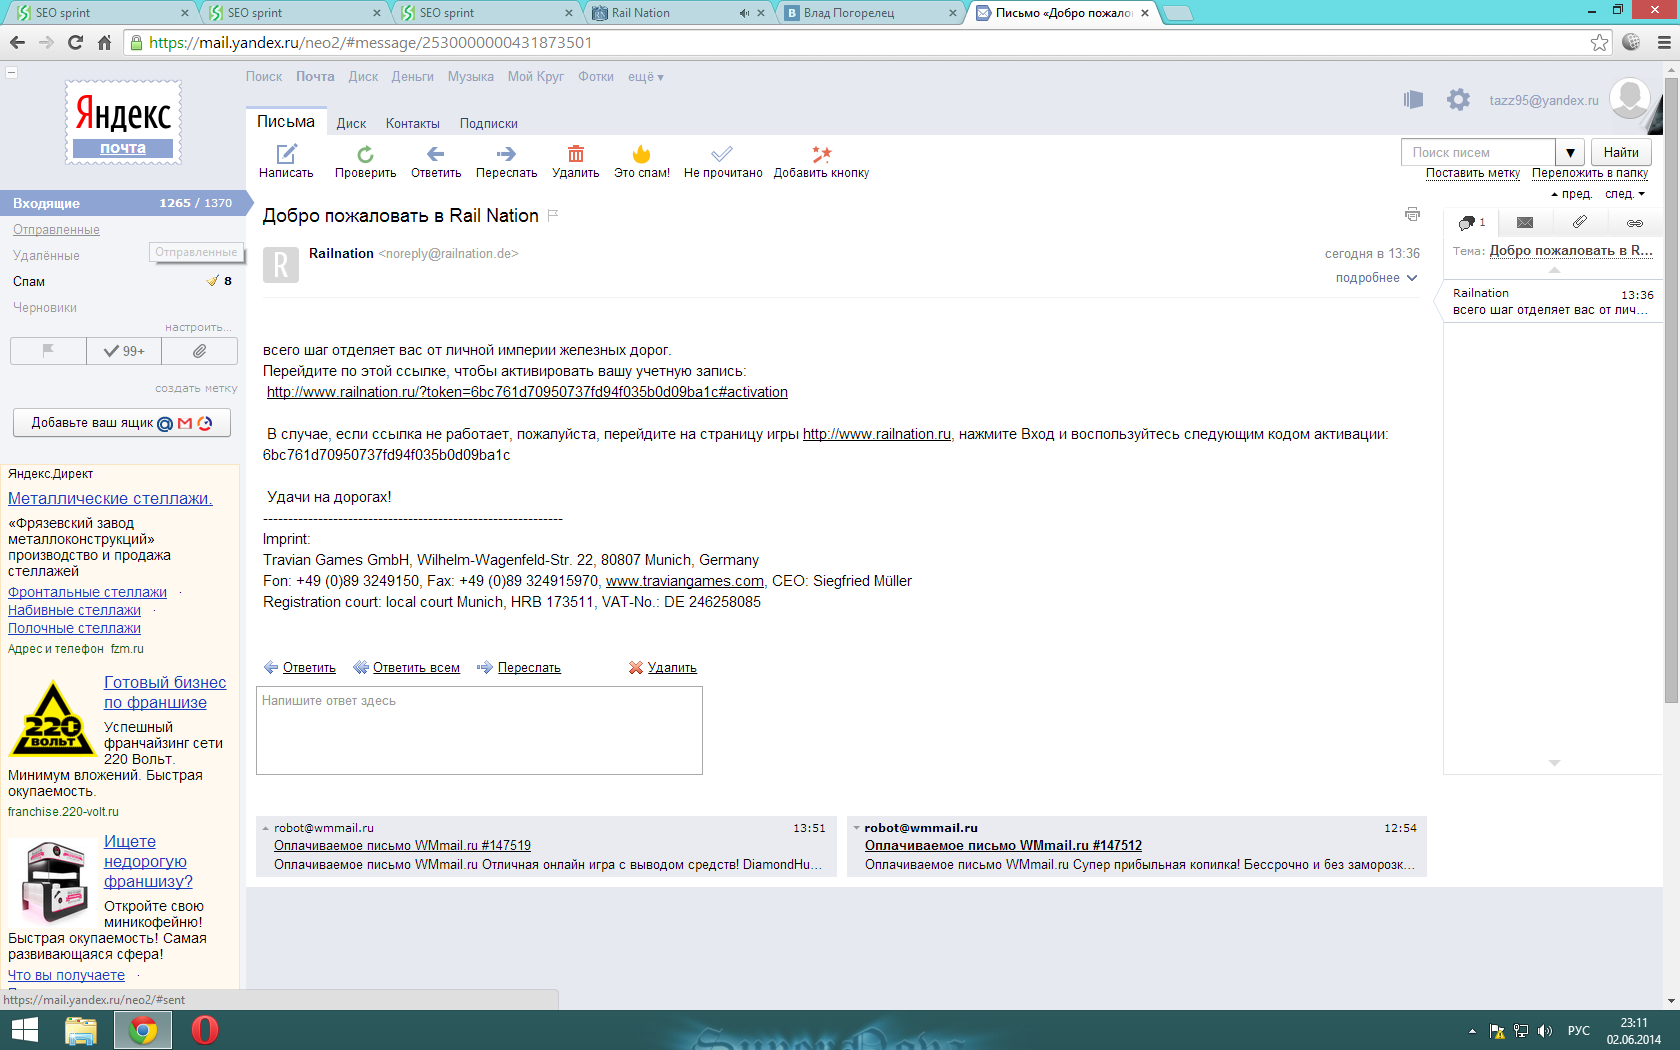This screenshot has width=1680, height=1050.
Task: Click the Добавить кнопку wand icon
Action: 822,154
